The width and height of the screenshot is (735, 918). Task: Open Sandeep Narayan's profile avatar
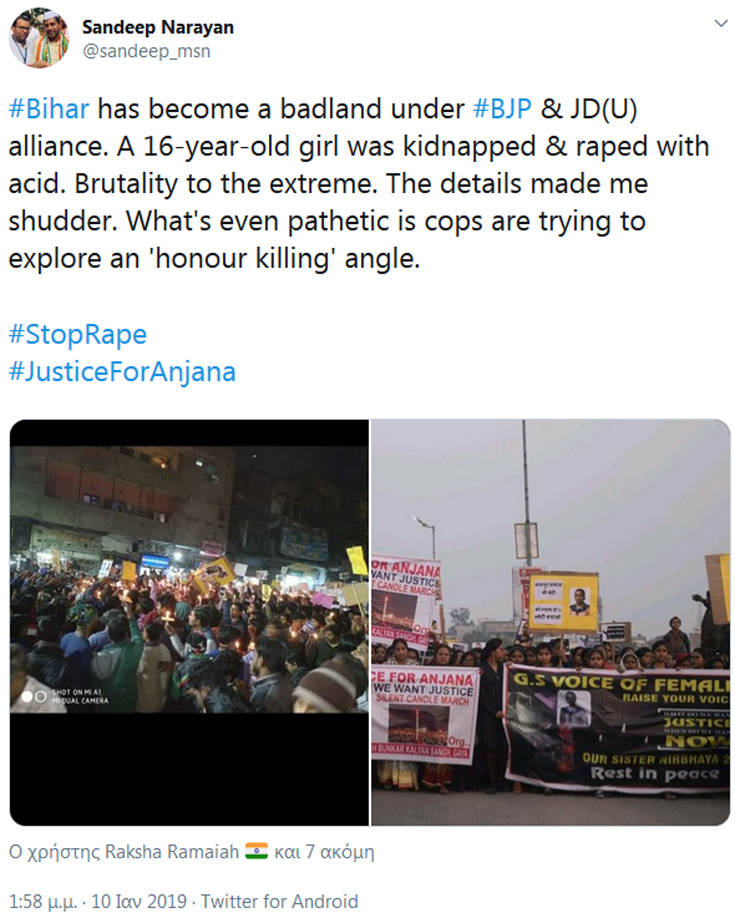click(39, 38)
